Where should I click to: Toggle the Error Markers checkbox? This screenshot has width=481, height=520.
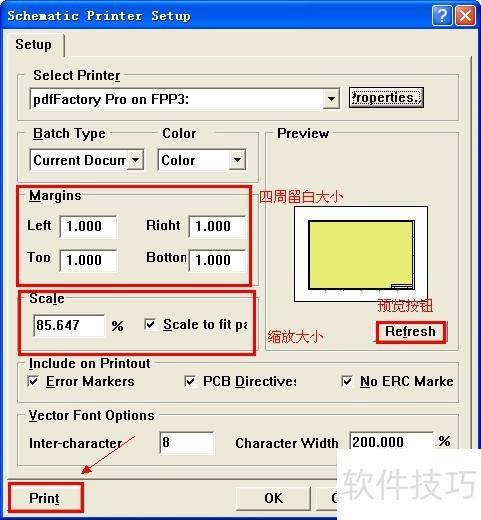(x=33, y=381)
